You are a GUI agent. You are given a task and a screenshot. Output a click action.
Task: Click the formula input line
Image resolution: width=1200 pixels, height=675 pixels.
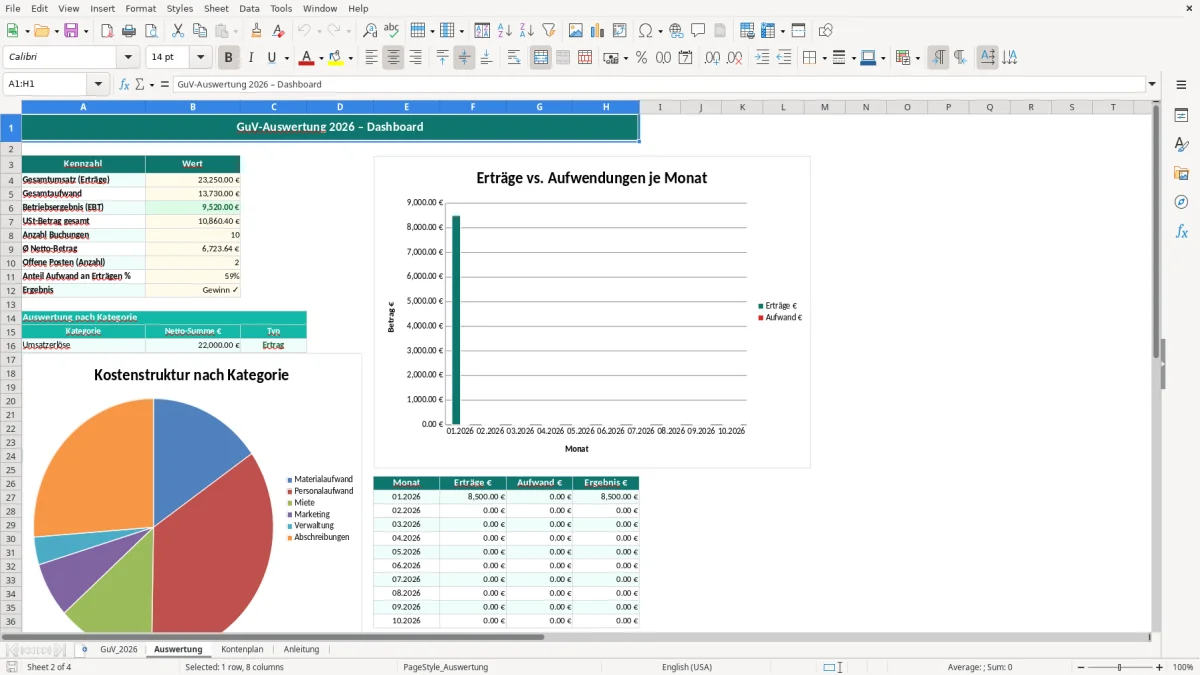click(660, 85)
